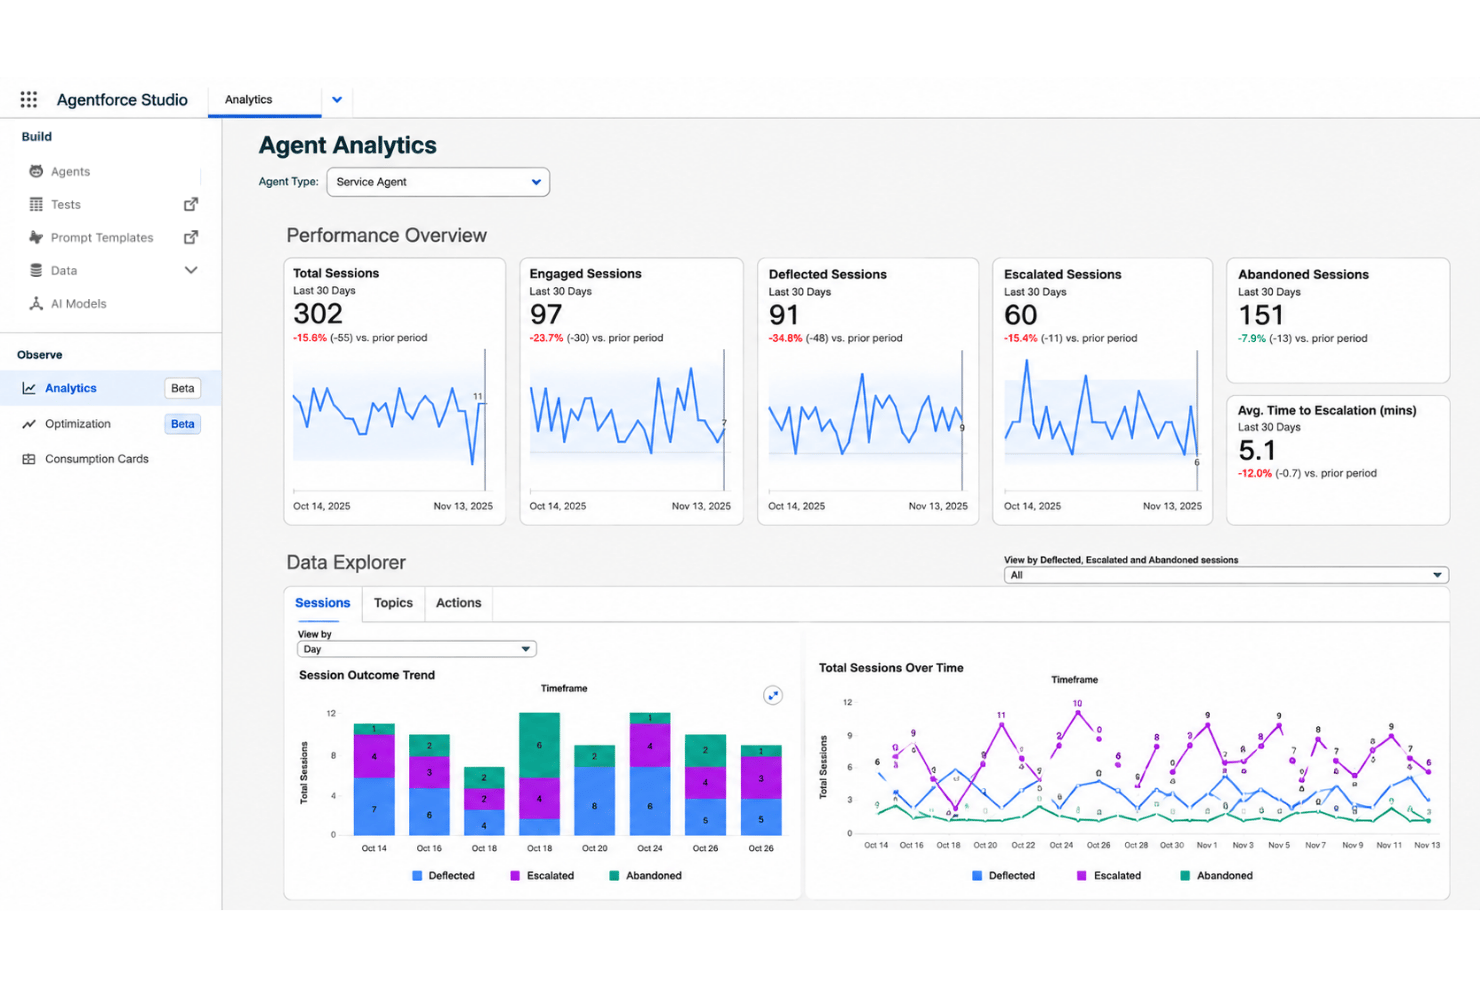Click the Oct 14 bar in Session Outcome Trend
The height and width of the screenshot is (987, 1480).
(374, 779)
